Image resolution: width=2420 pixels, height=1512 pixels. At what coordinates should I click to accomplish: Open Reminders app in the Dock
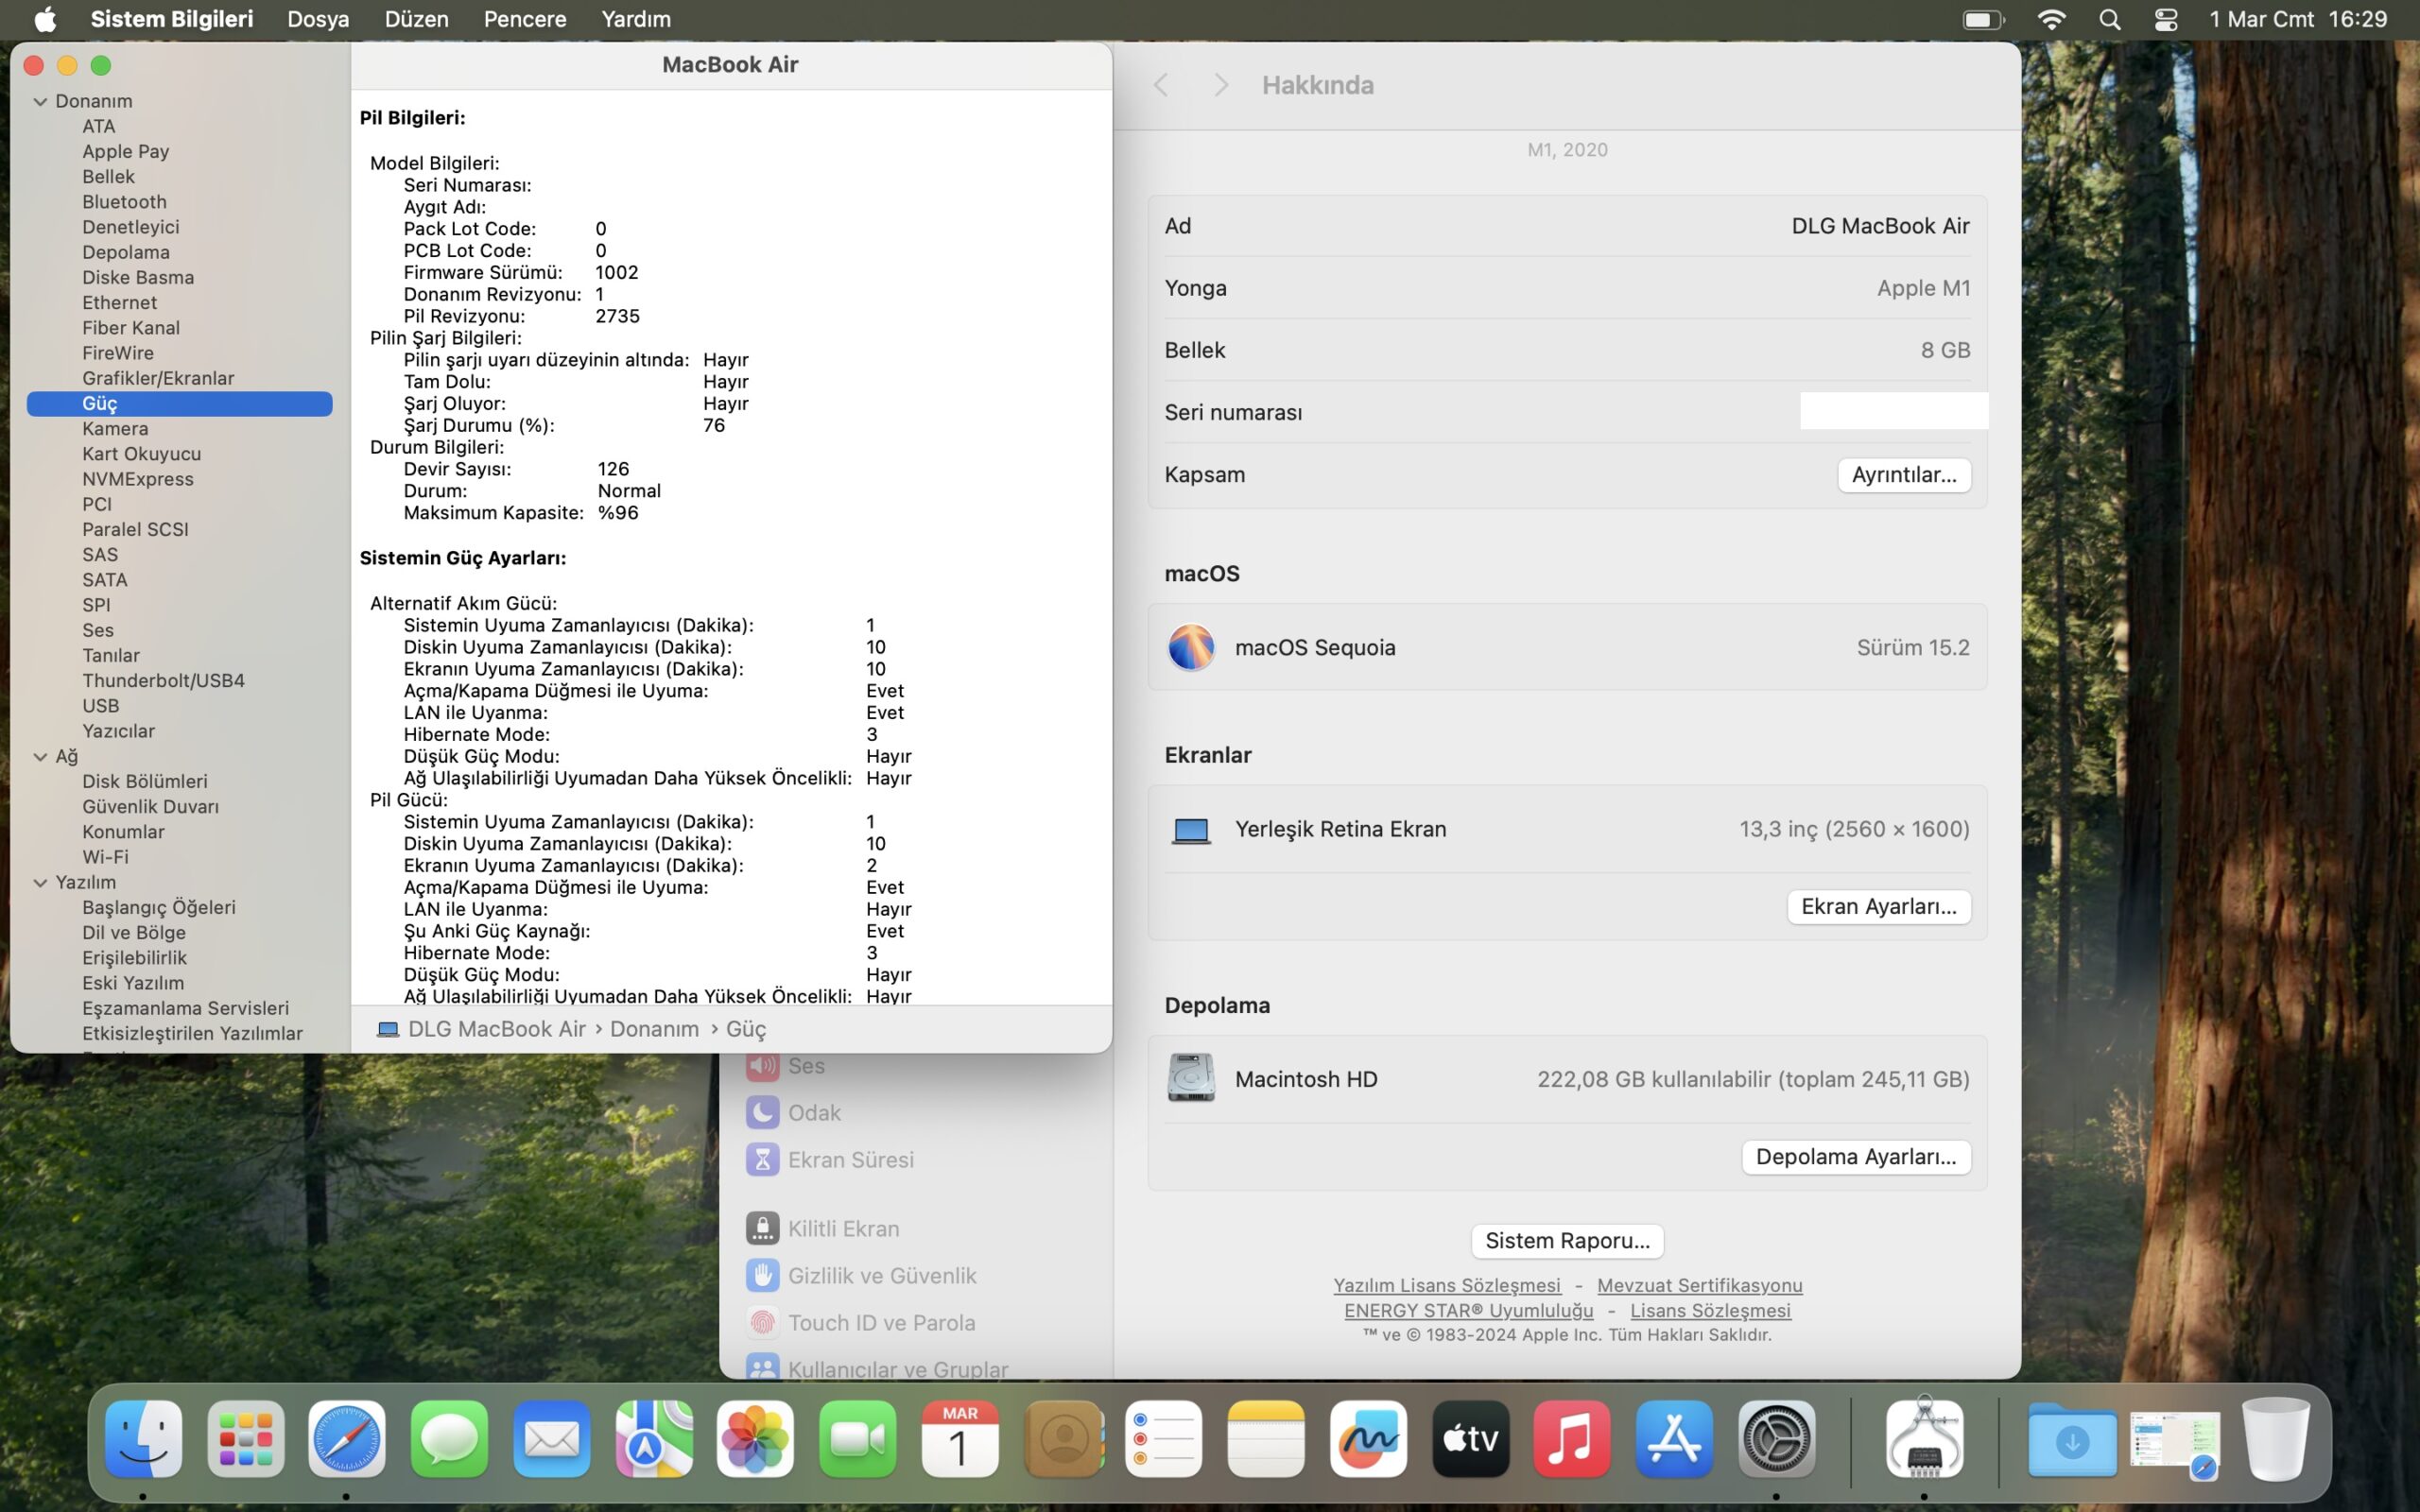pyautogui.click(x=1164, y=1439)
